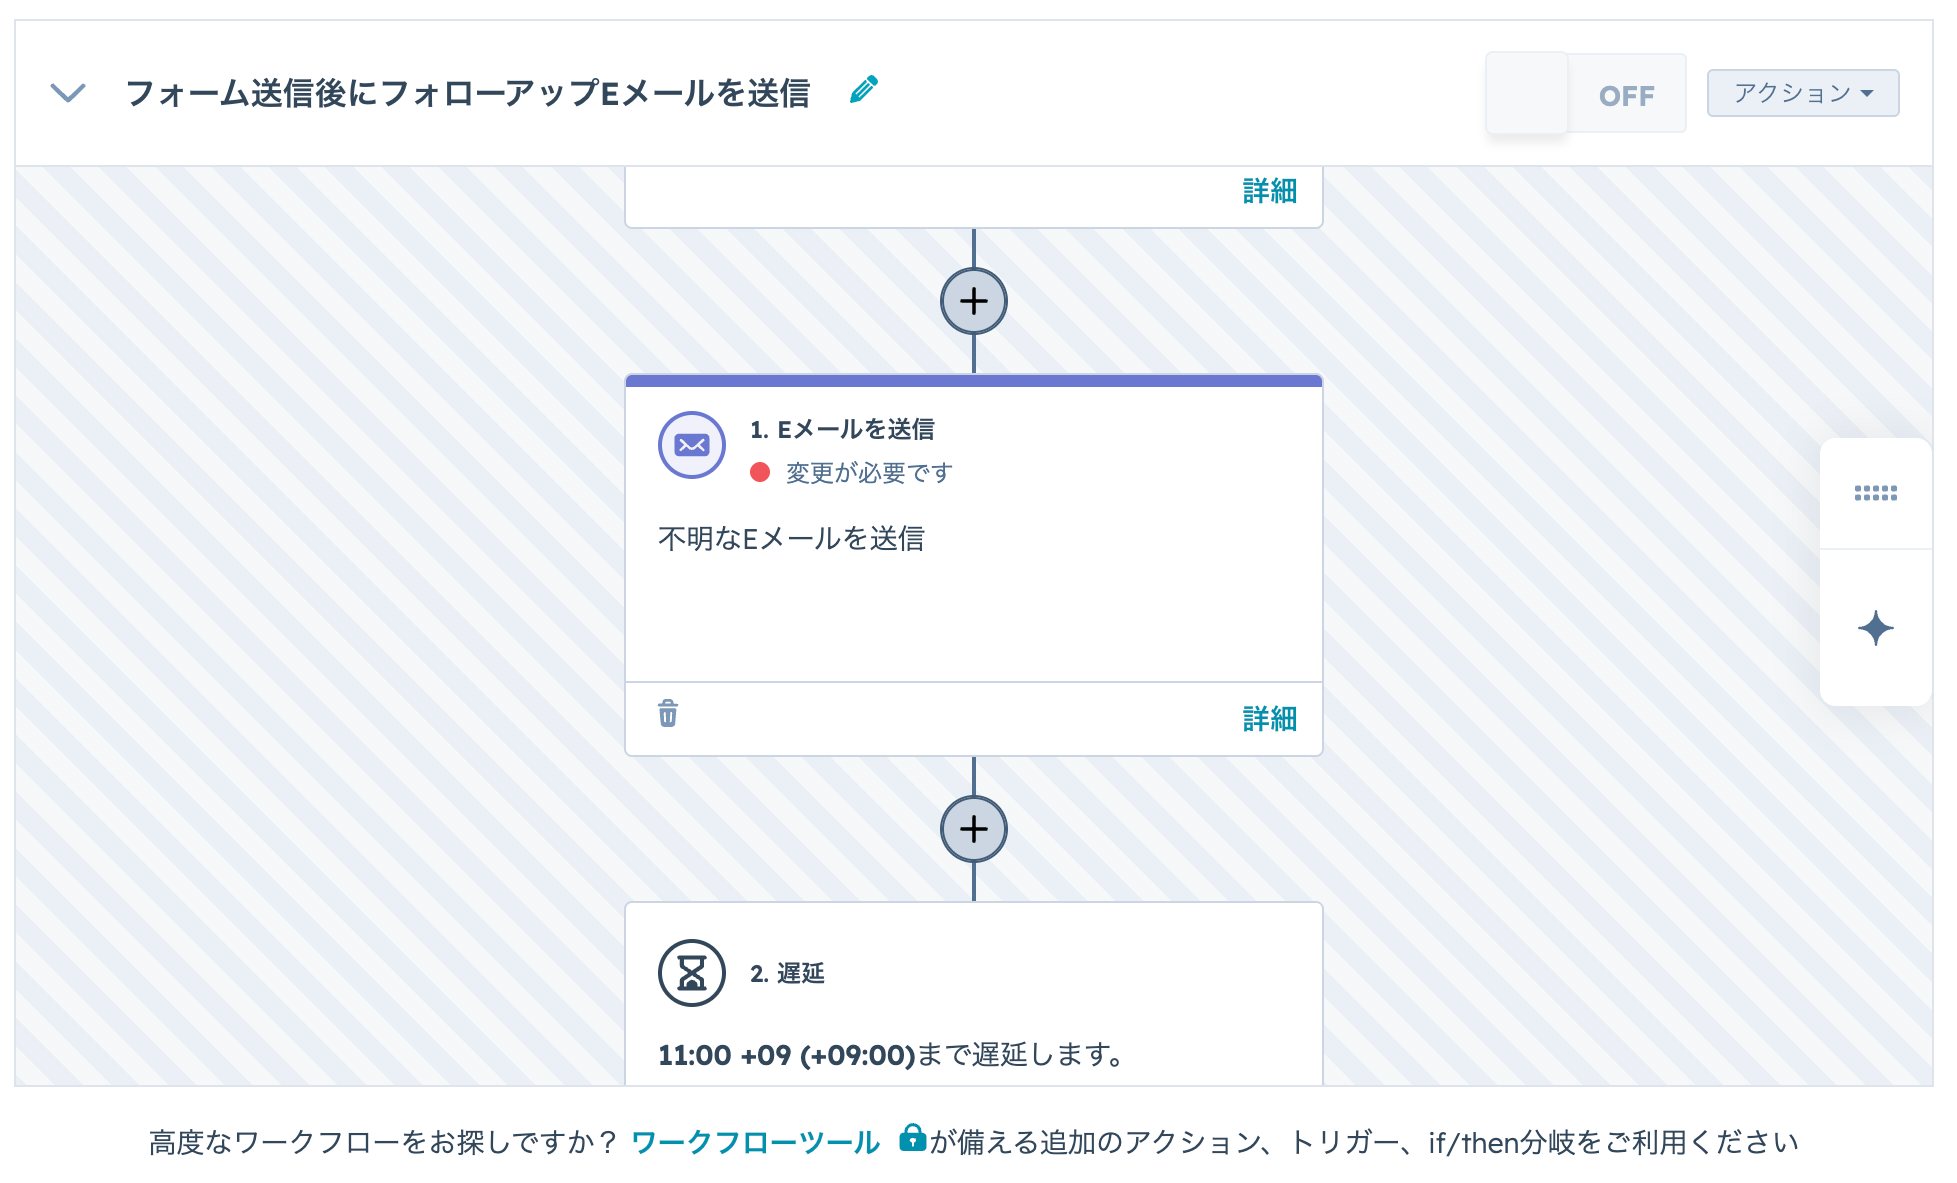Open the minimap grid icon on side panel

pos(1875,493)
